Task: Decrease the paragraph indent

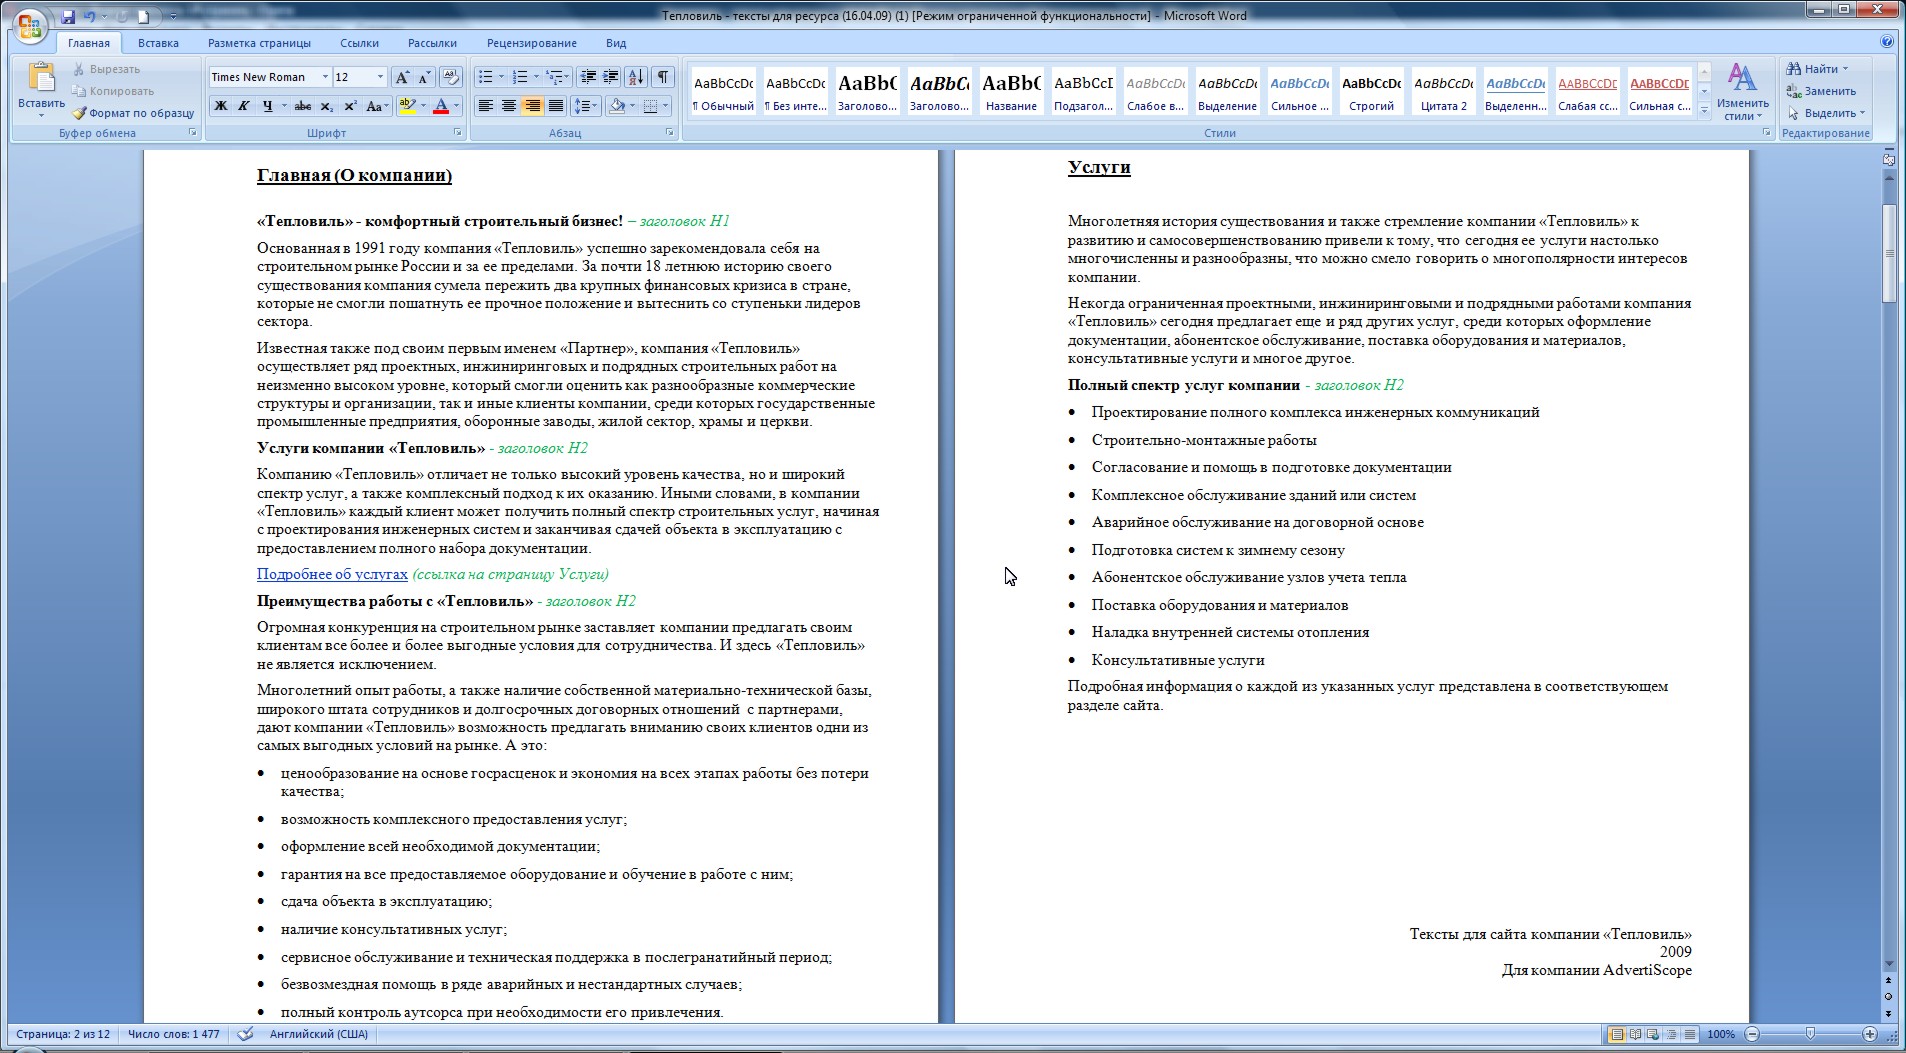Action: click(588, 77)
